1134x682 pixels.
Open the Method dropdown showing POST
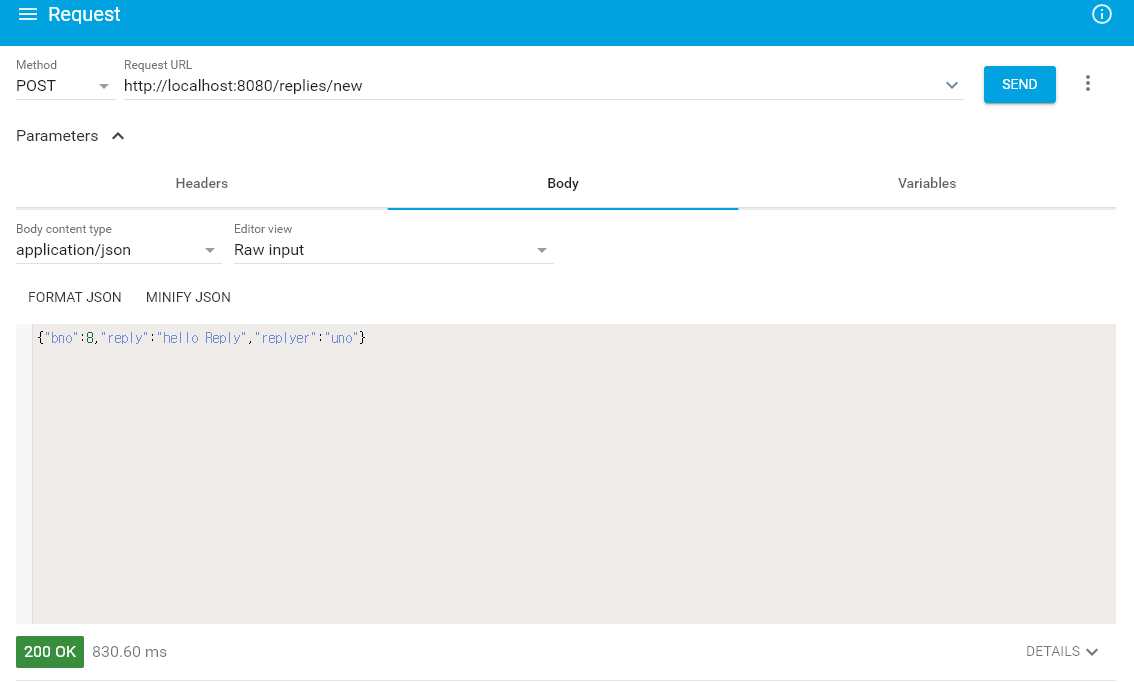(x=64, y=86)
